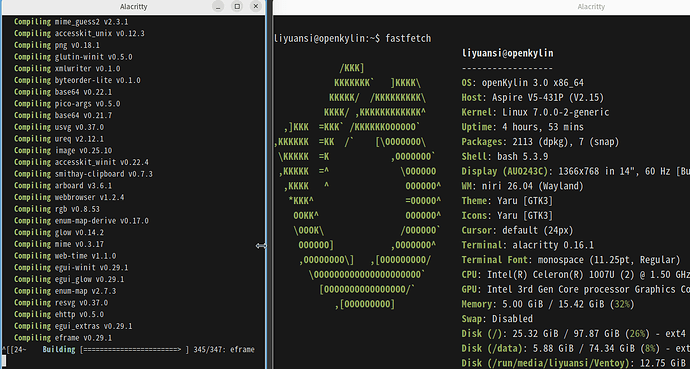This screenshot has width=690, height=369.
Task: Click the 'Theme: Yaru [GTK3]' line
Action: (507, 201)
